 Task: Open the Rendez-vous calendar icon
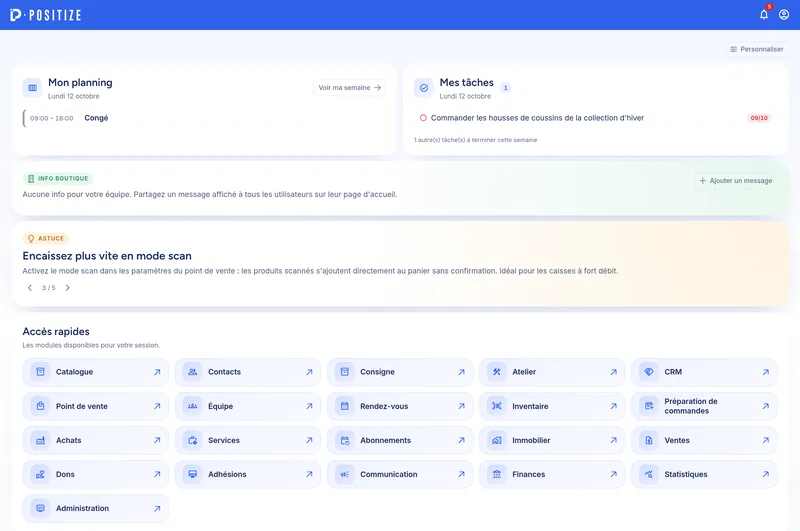[x=344, y=406]
